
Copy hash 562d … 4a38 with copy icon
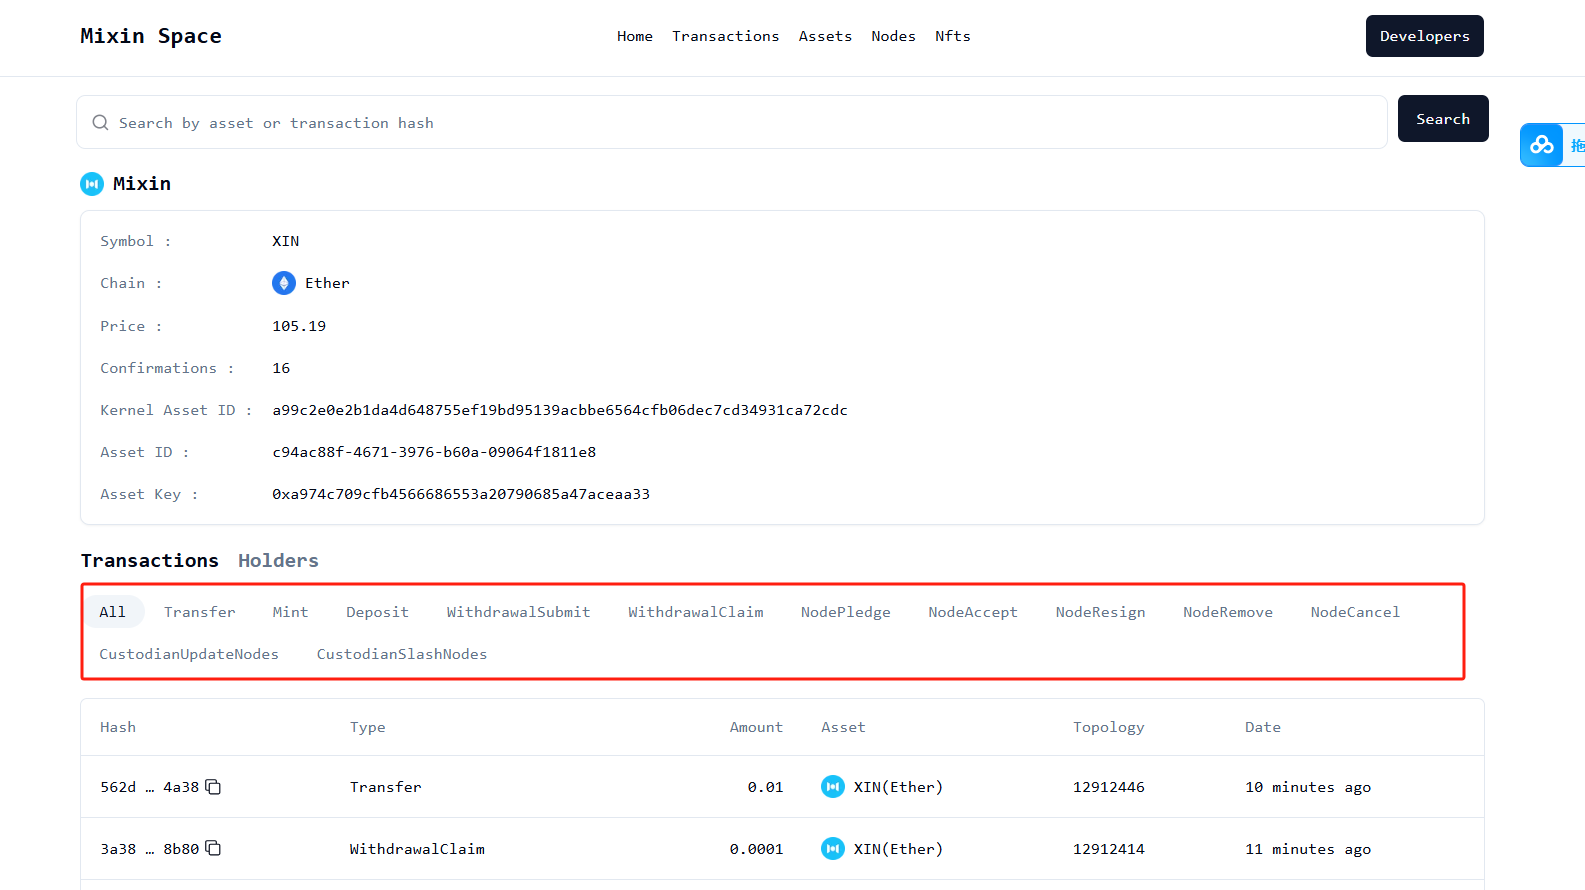coord(213,787)
